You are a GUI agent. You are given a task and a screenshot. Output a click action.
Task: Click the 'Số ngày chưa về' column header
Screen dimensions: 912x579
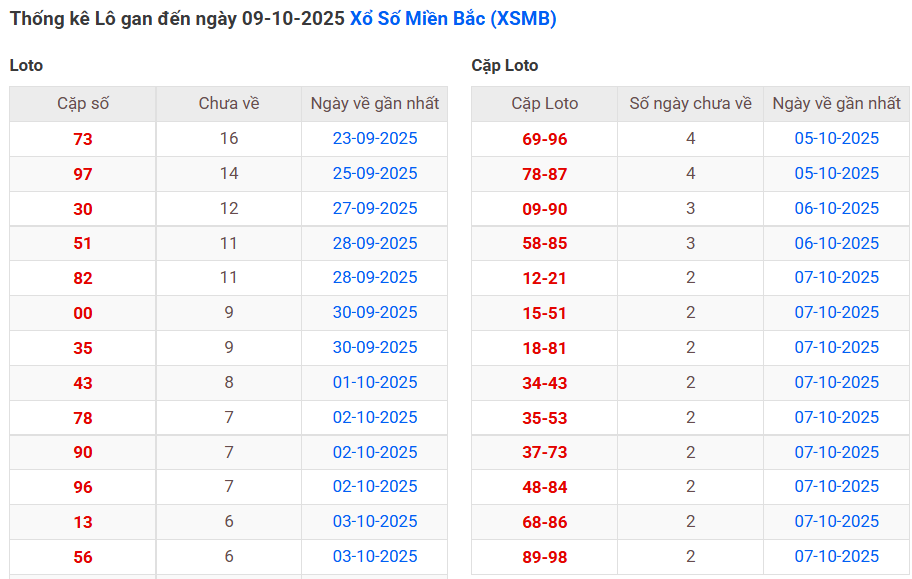(x=690, y=104)
